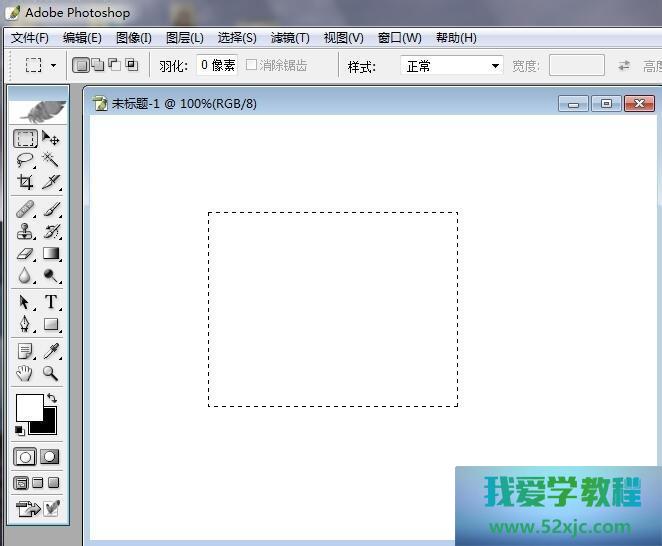662x546 pixels.
Task: Click the 羽化 feather value input field
Action: coord(217,65)
